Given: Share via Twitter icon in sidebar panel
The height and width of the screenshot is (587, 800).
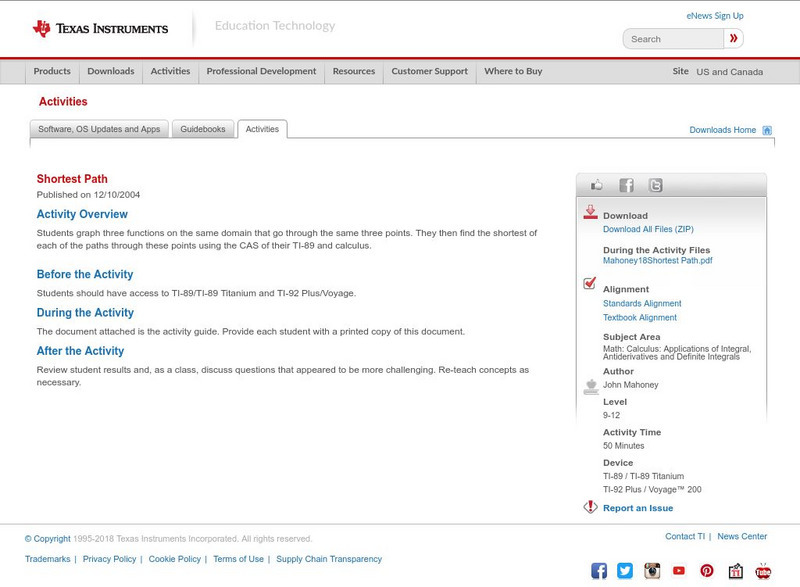Looking at the screenshot, I should (656, 185).
